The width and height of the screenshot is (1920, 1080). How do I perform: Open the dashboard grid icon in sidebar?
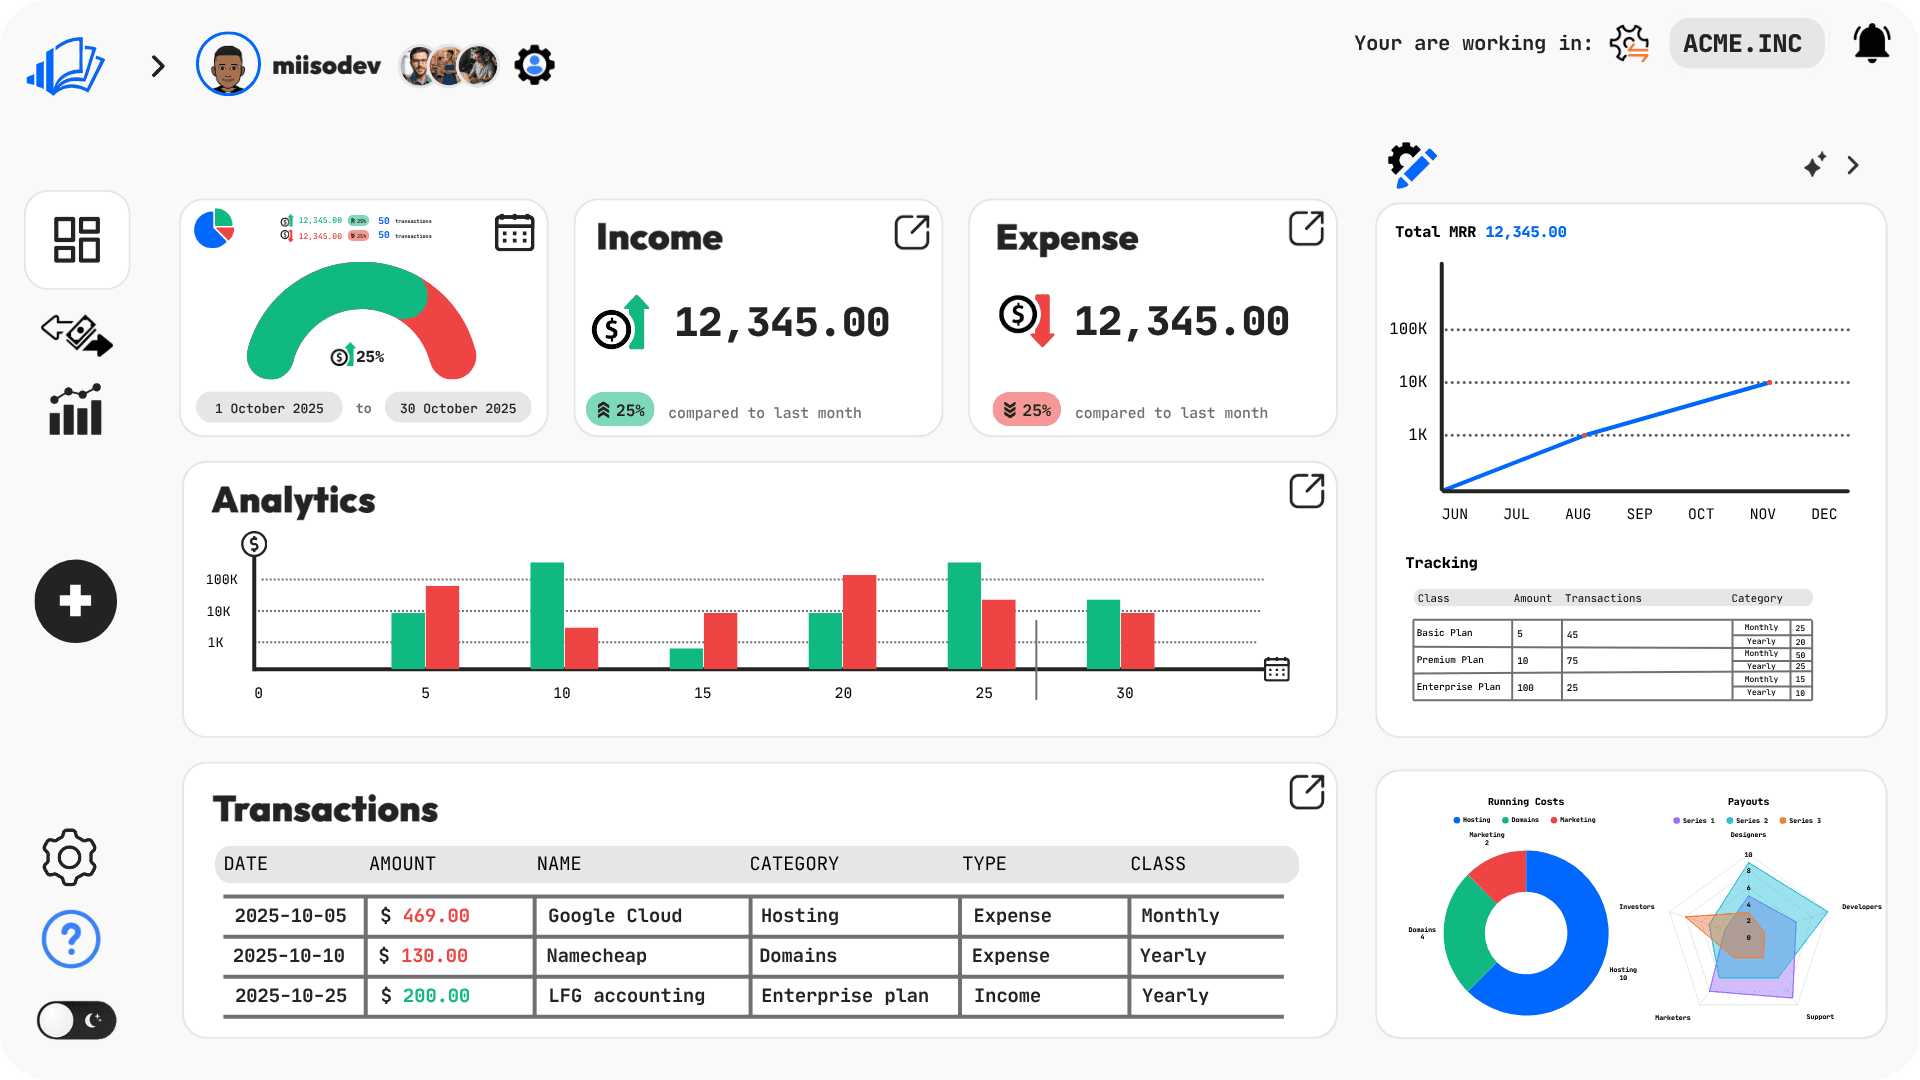(x=77, y=240)
